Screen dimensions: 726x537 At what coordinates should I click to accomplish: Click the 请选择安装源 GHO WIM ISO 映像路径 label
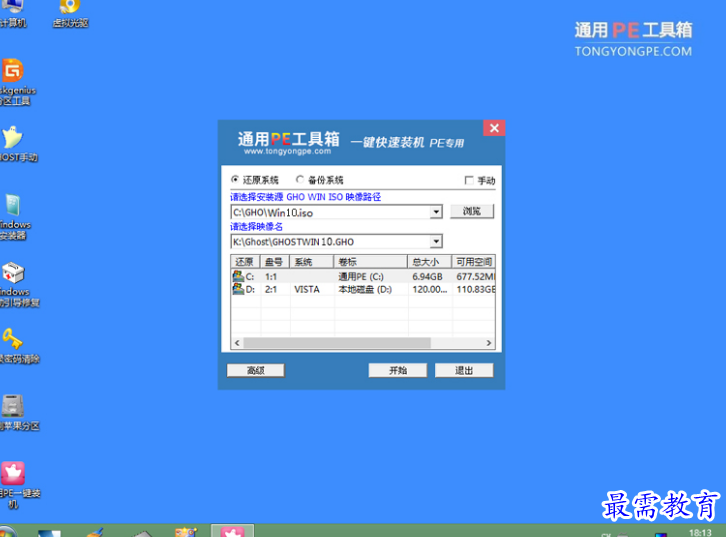click(306, 197)
